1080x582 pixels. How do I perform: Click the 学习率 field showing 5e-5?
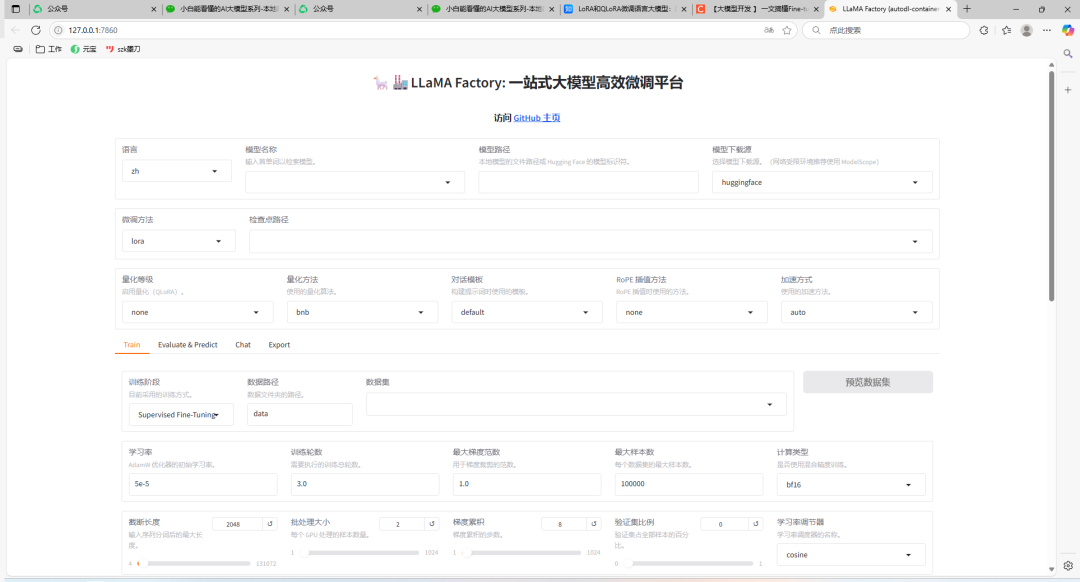coord(202,484)
